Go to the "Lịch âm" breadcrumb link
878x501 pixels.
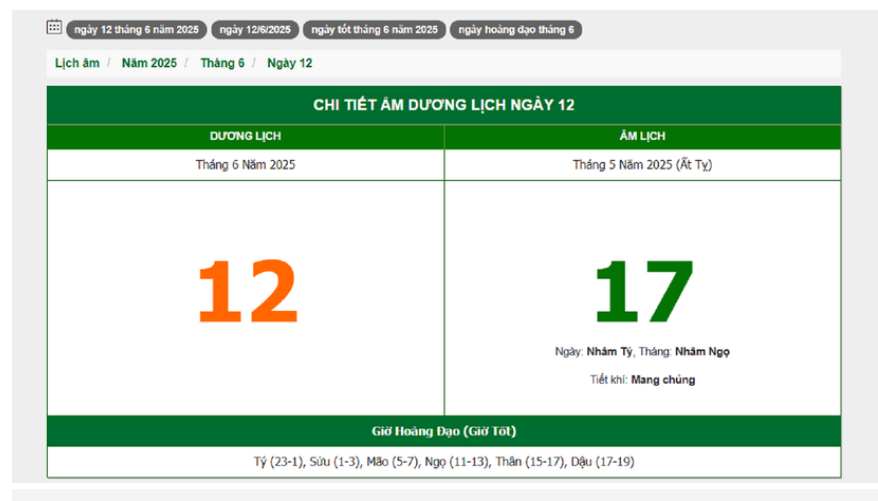point(77,63)
